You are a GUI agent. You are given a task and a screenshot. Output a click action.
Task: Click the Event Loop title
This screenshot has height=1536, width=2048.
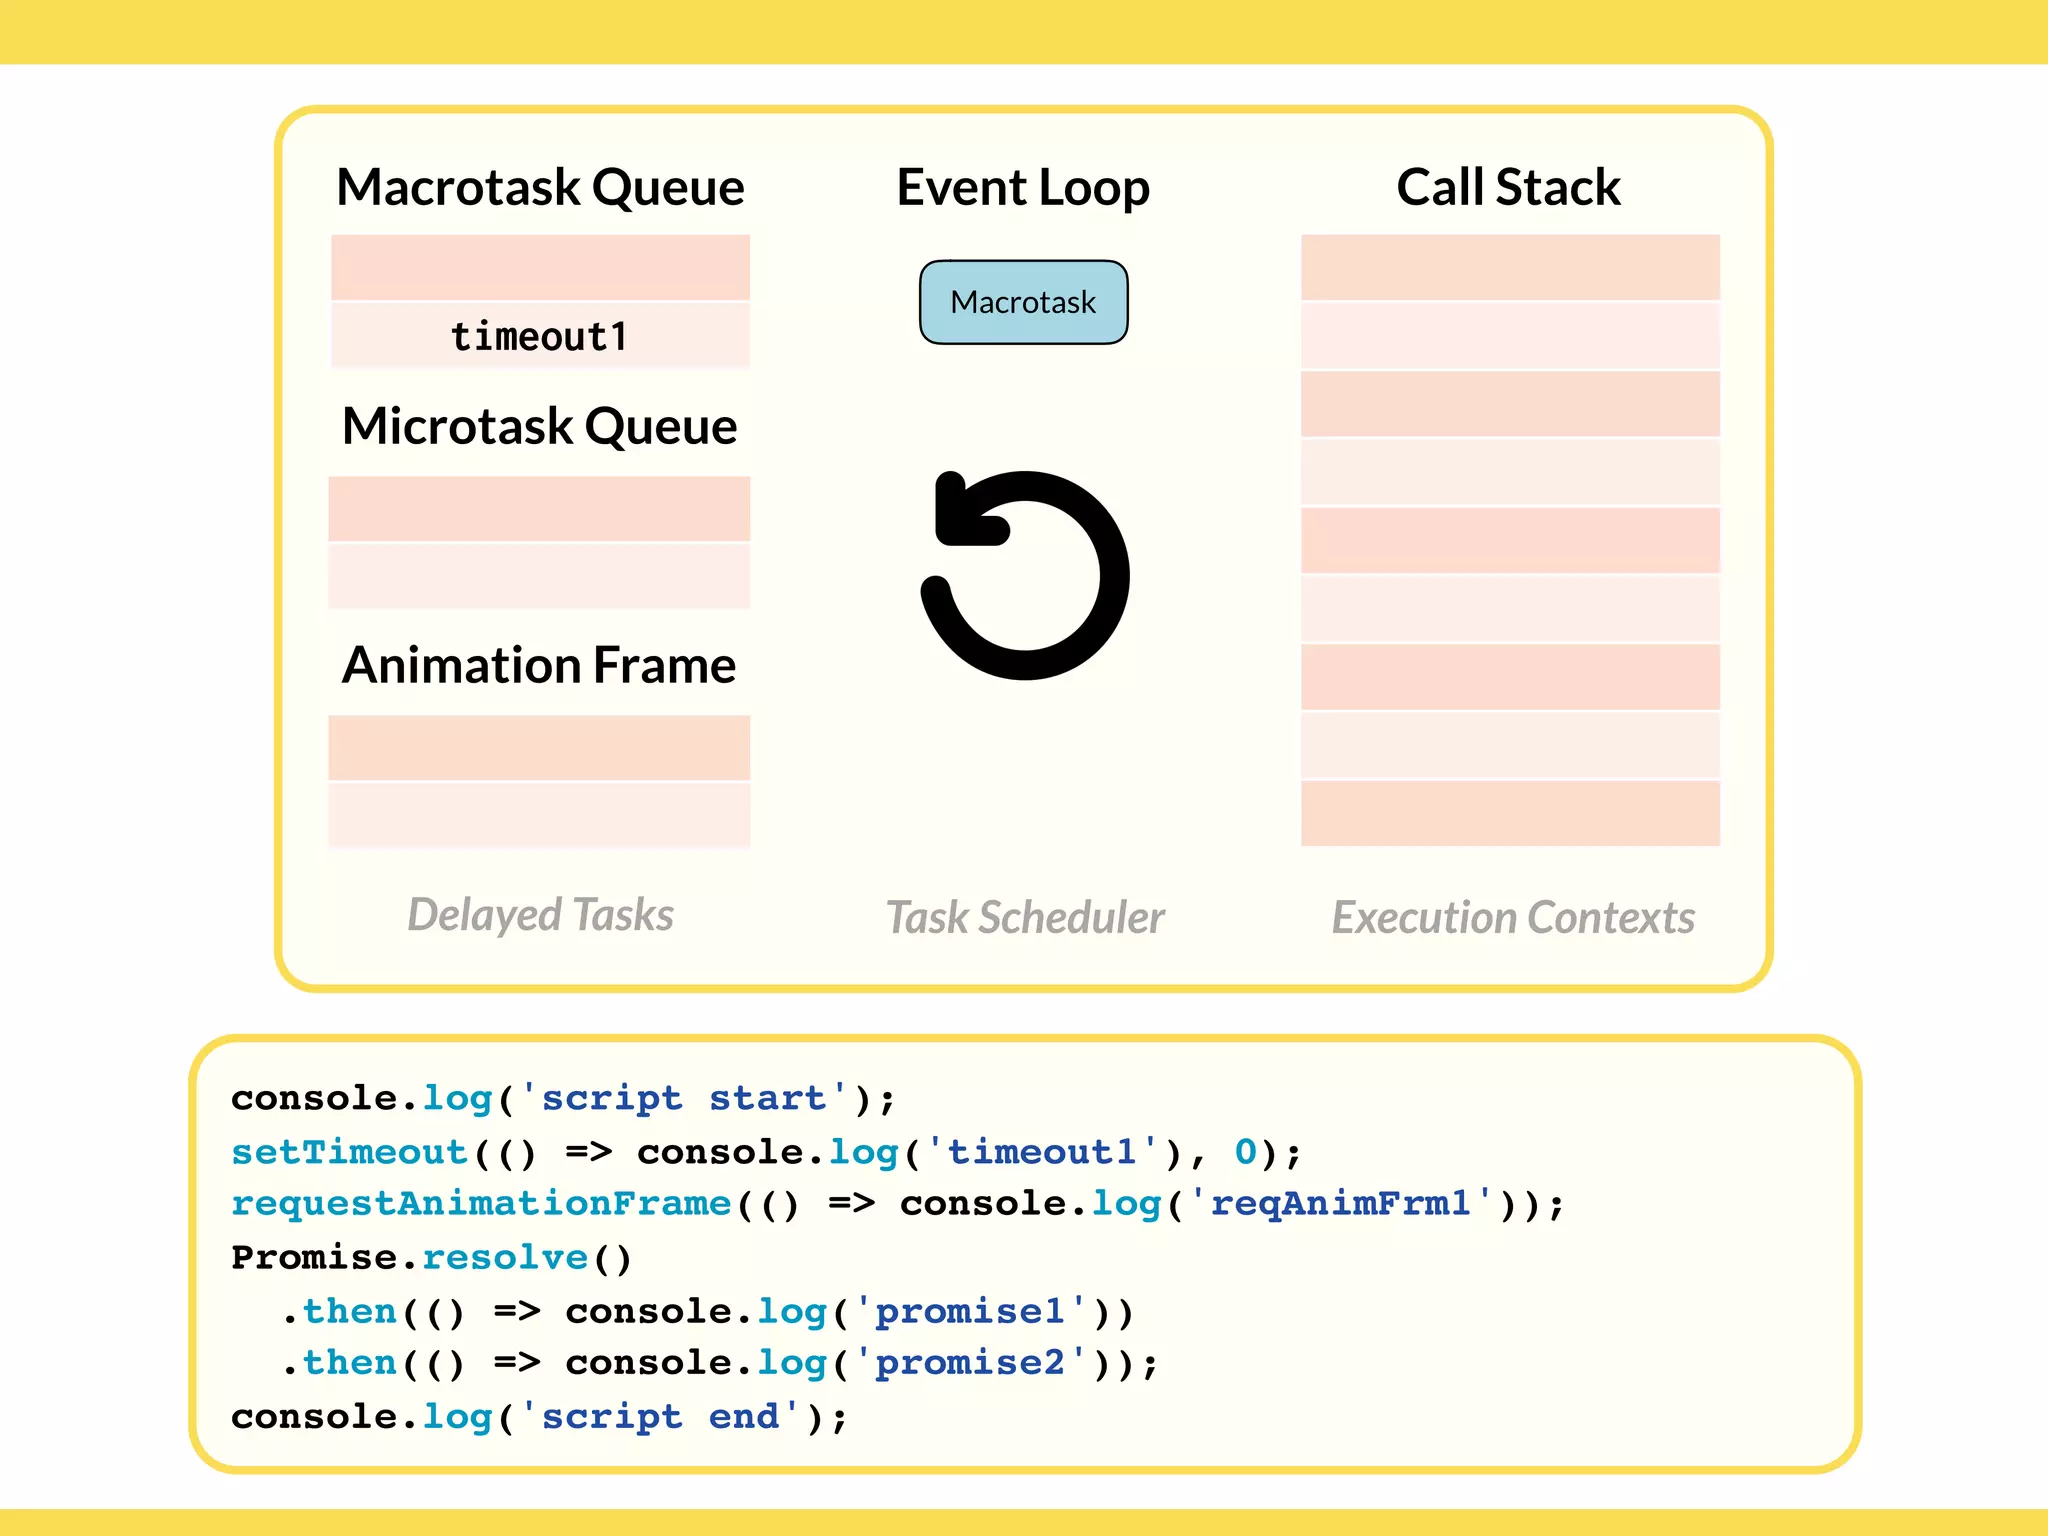[1023, 187]
